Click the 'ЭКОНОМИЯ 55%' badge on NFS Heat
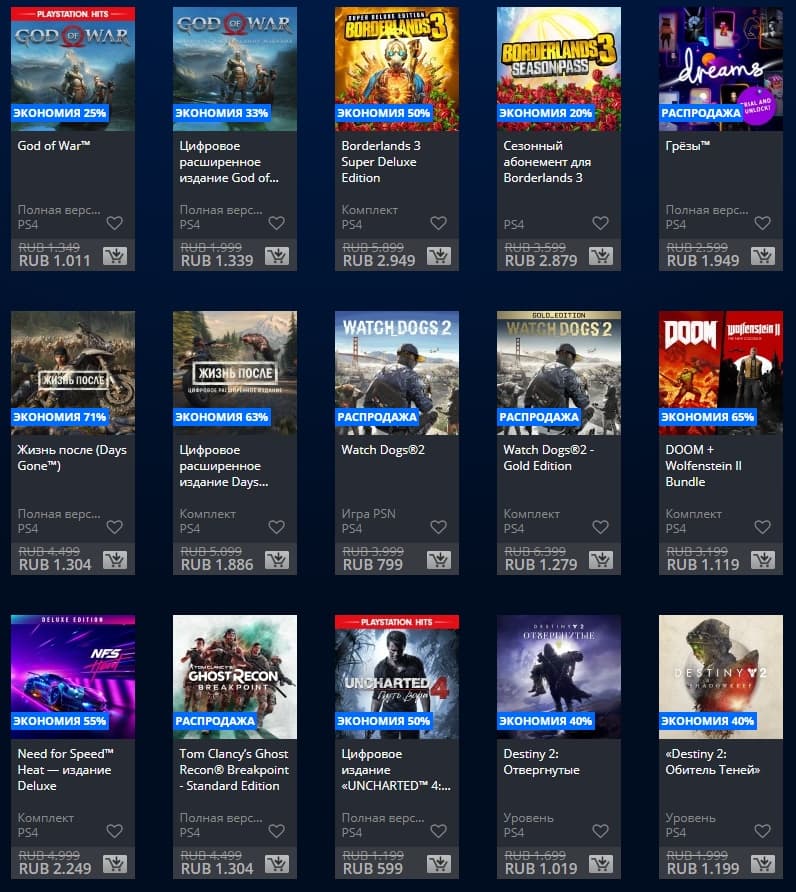This screenshot has width=796, height=892. point(59,721)
